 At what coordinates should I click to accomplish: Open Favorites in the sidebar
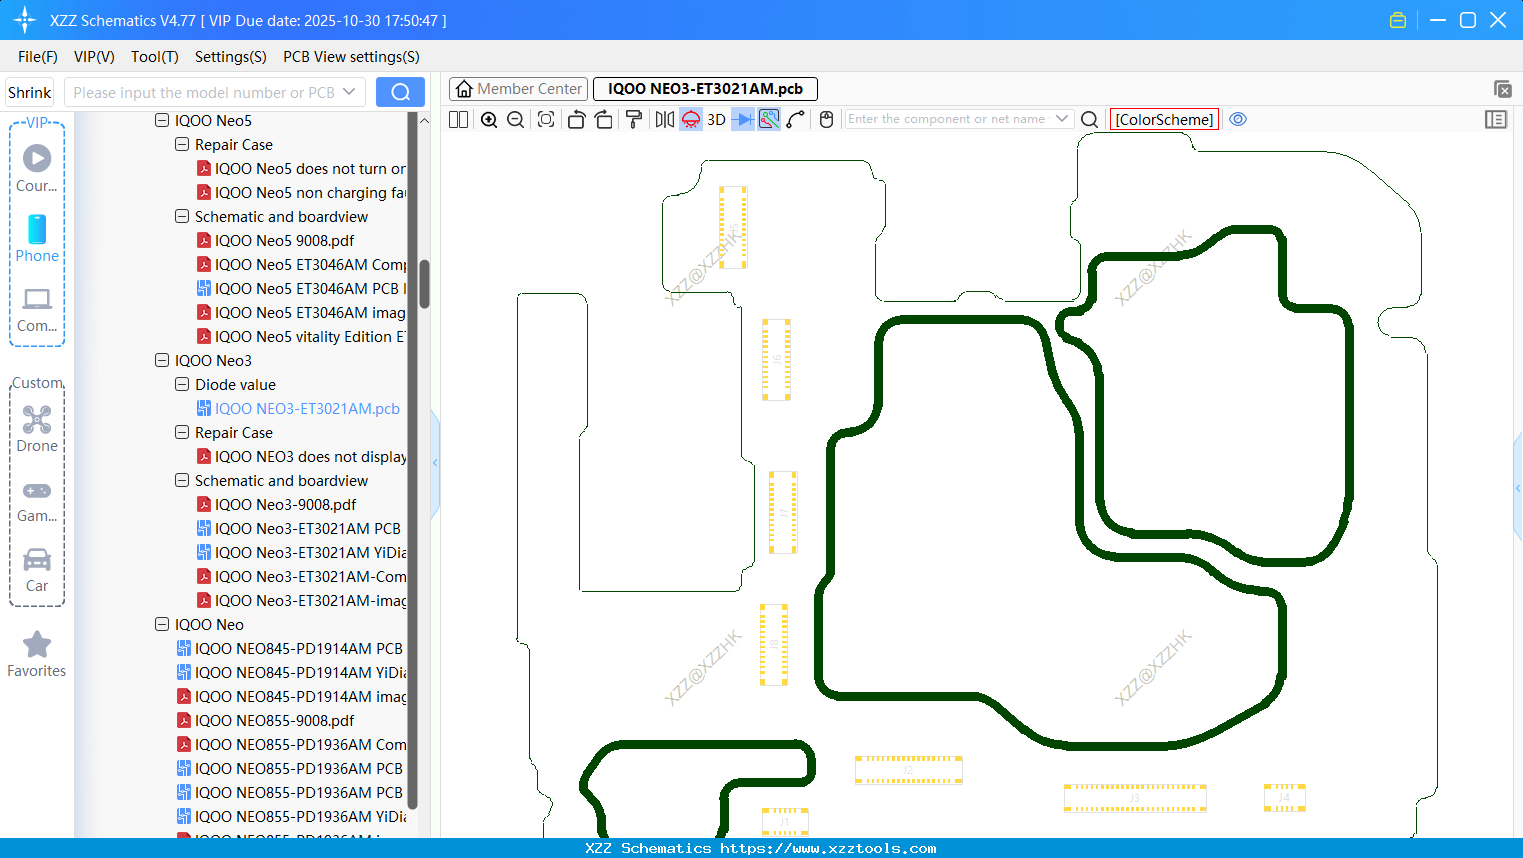click(37, 655)
